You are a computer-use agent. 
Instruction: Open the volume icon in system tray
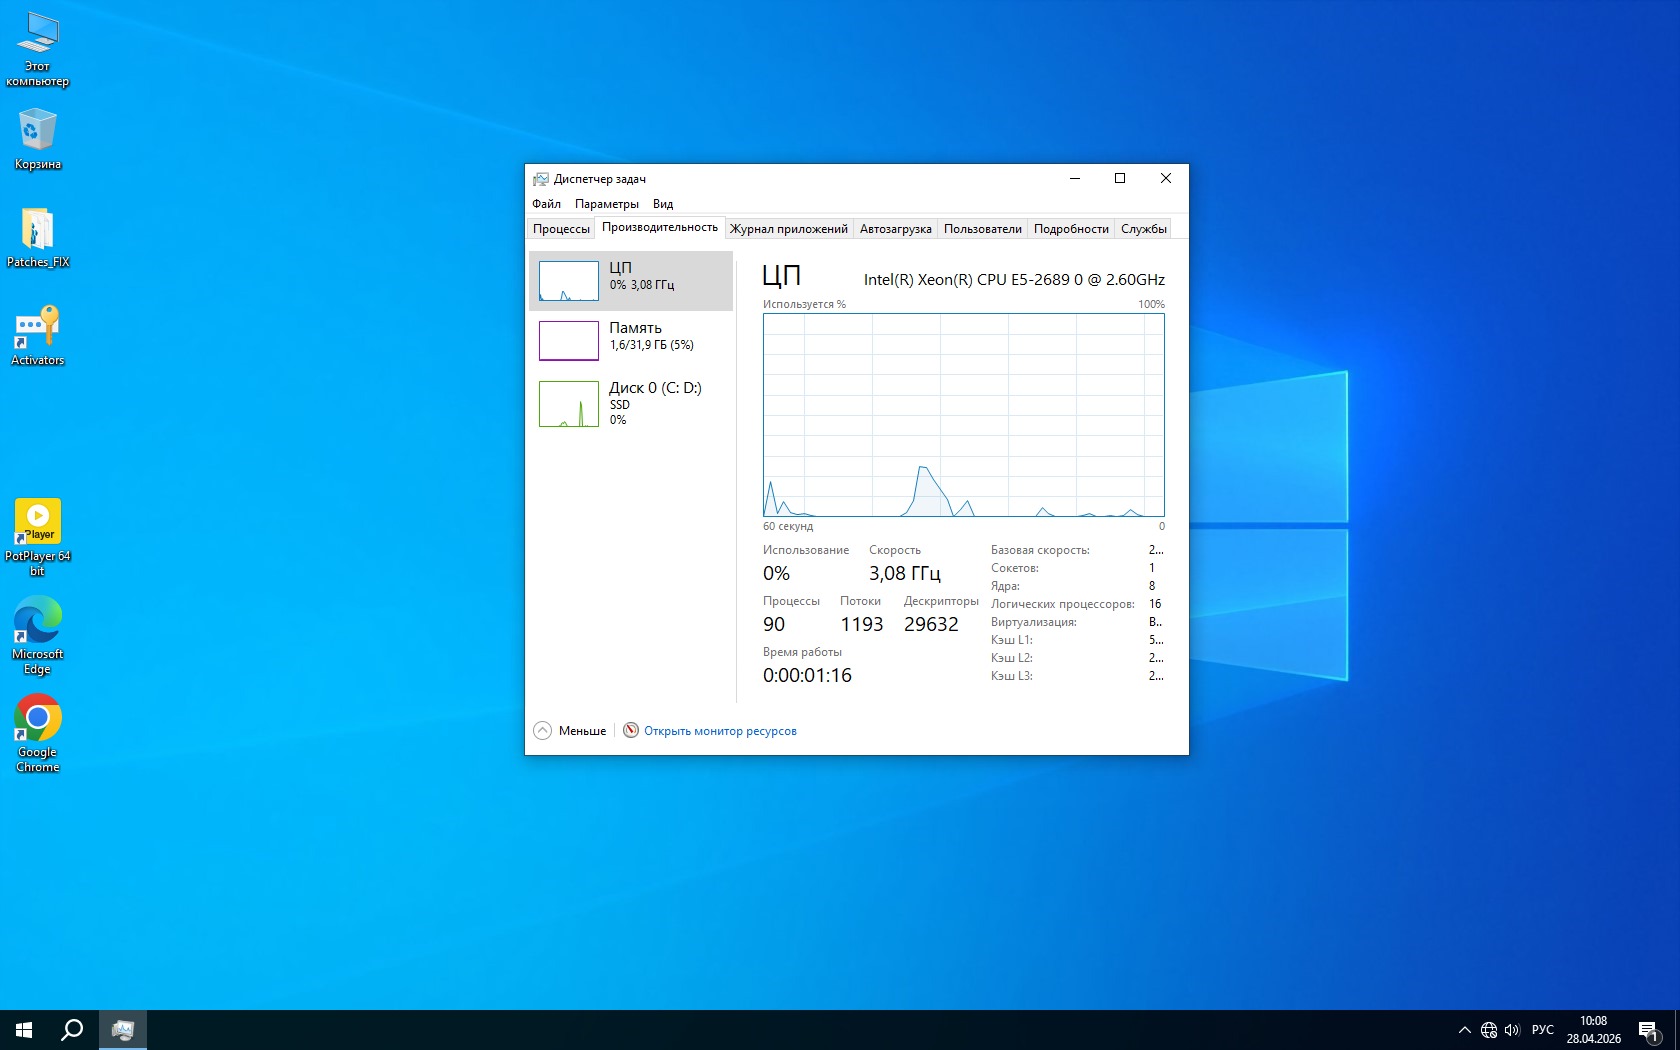[1511, 1030]
